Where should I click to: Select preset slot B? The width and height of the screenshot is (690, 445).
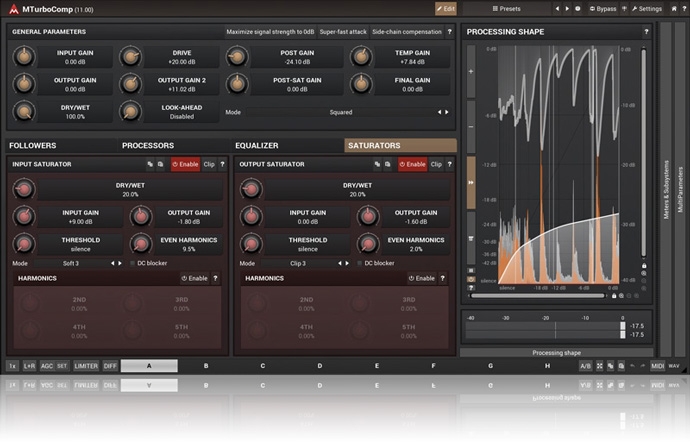tap(206, 366)
